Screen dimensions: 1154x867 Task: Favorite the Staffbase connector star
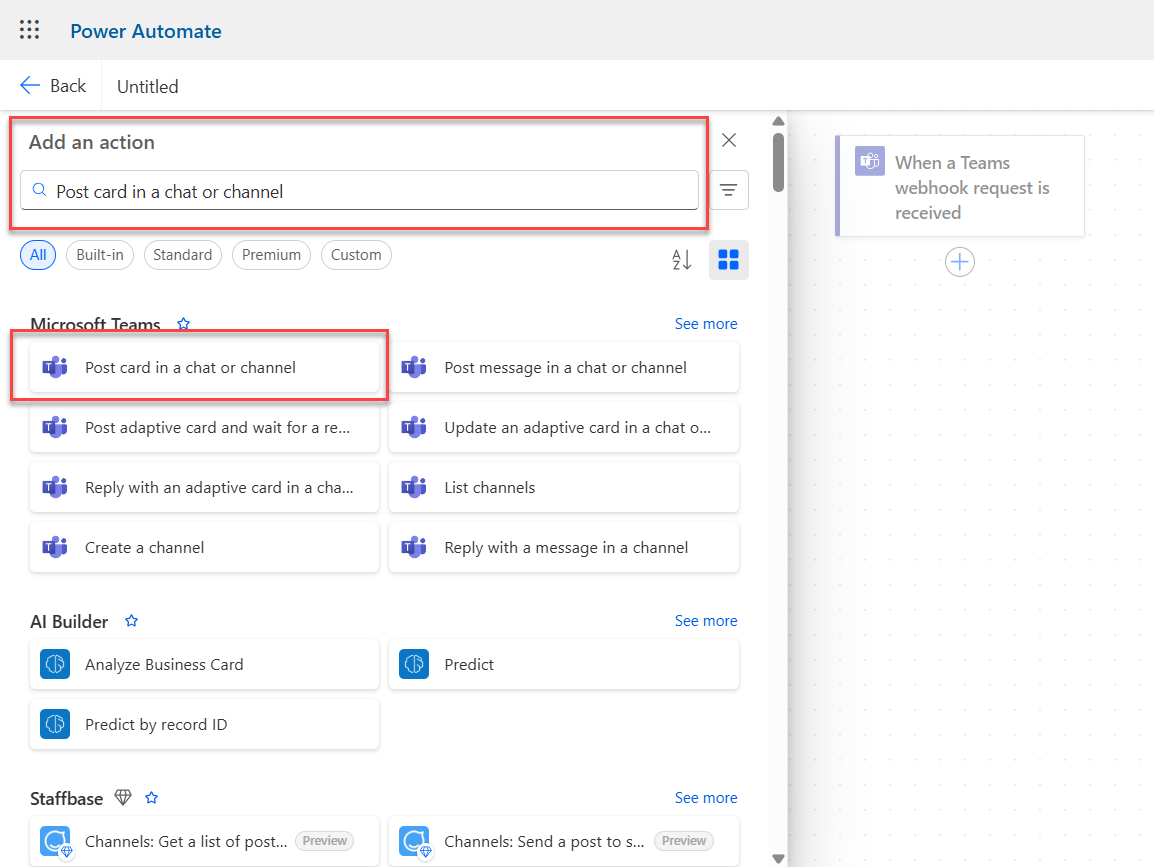pos(152,798)
